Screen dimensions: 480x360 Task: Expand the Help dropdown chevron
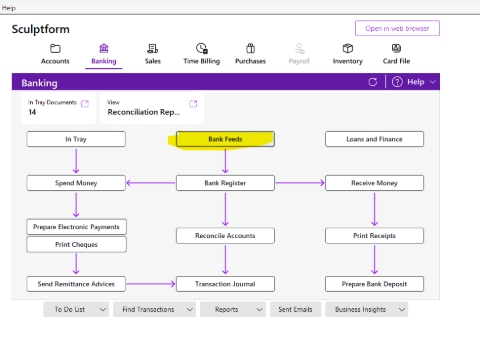click(432, 82)
